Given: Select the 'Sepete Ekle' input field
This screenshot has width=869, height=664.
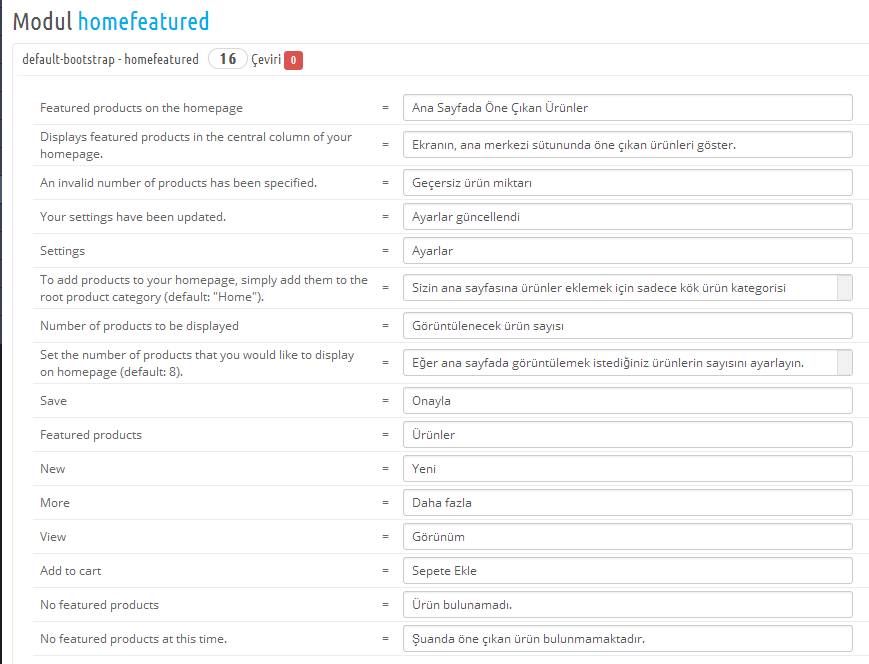Looking at the screenshot, I should 627,571.
